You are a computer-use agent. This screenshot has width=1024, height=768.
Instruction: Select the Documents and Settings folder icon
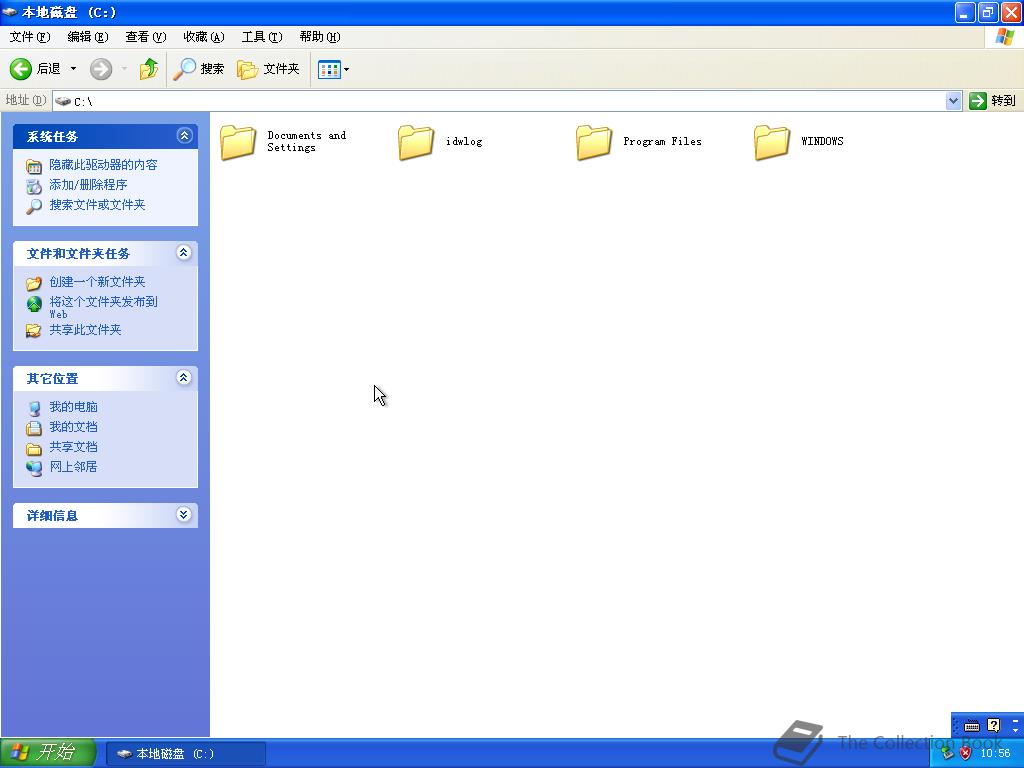(x=238, y=142)
